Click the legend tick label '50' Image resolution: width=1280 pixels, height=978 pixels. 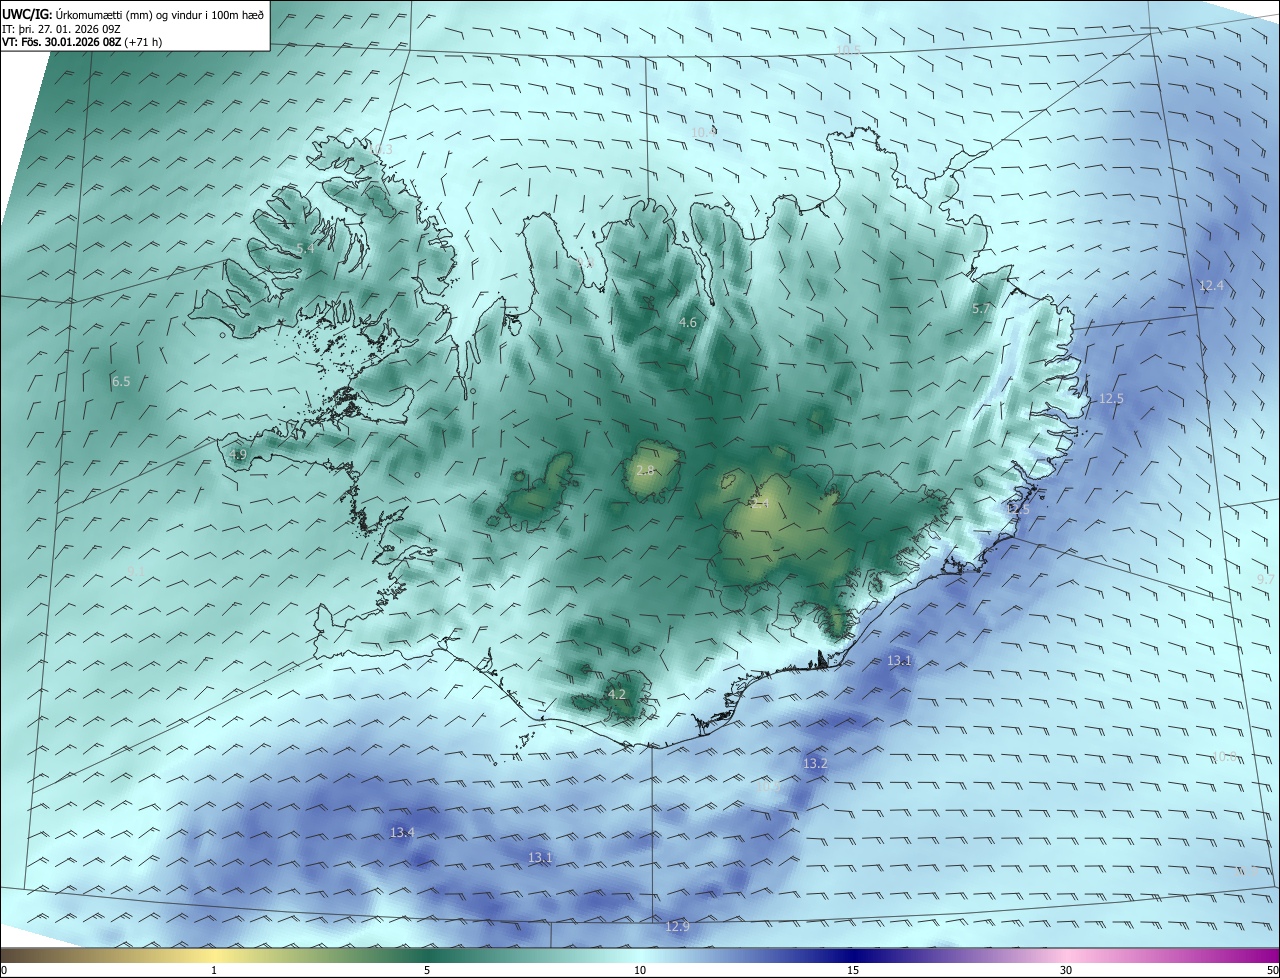1271,970
